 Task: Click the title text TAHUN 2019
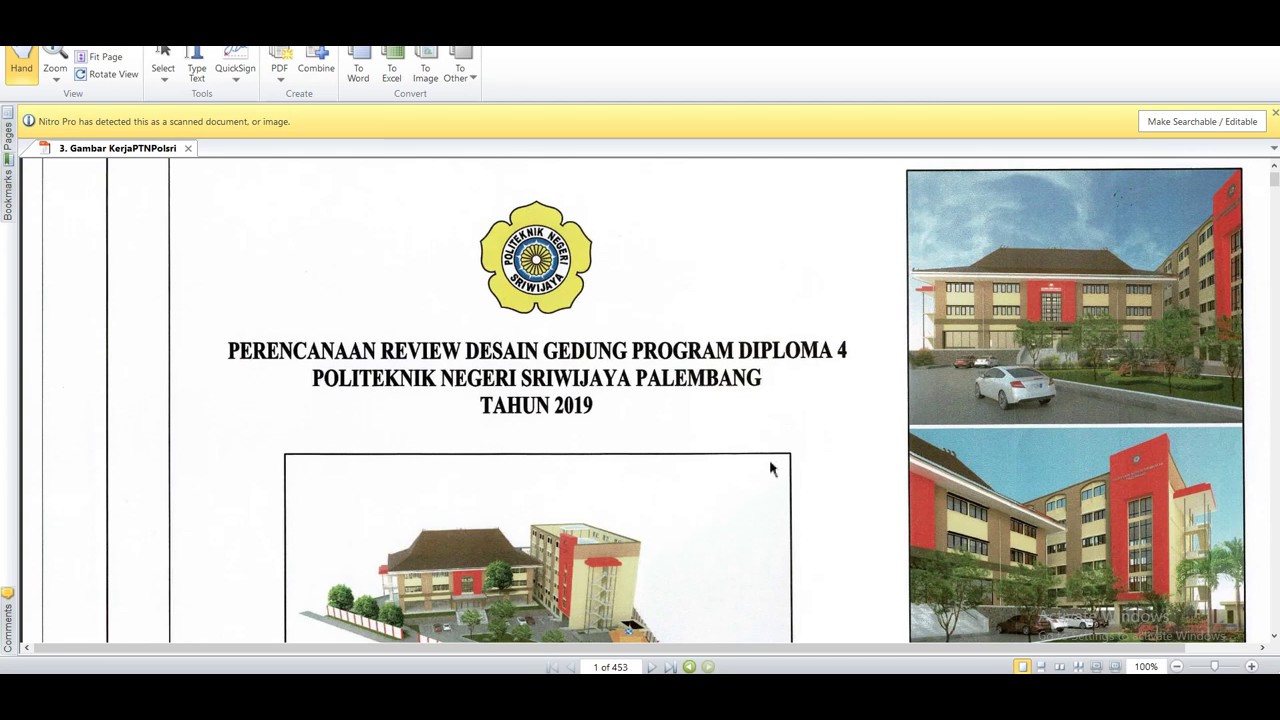[536, 405]
